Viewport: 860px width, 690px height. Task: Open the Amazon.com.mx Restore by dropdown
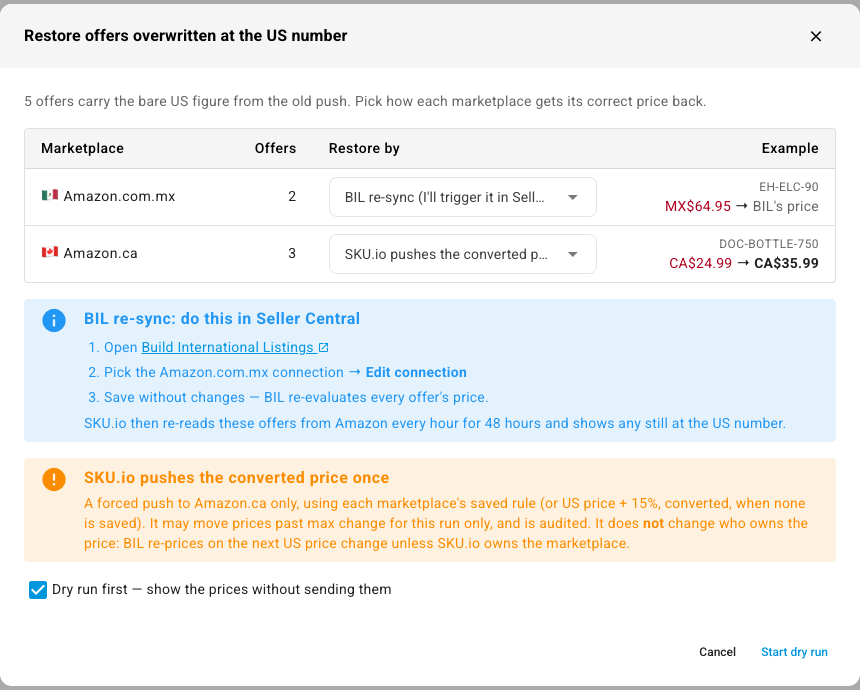tap(462, 197)
